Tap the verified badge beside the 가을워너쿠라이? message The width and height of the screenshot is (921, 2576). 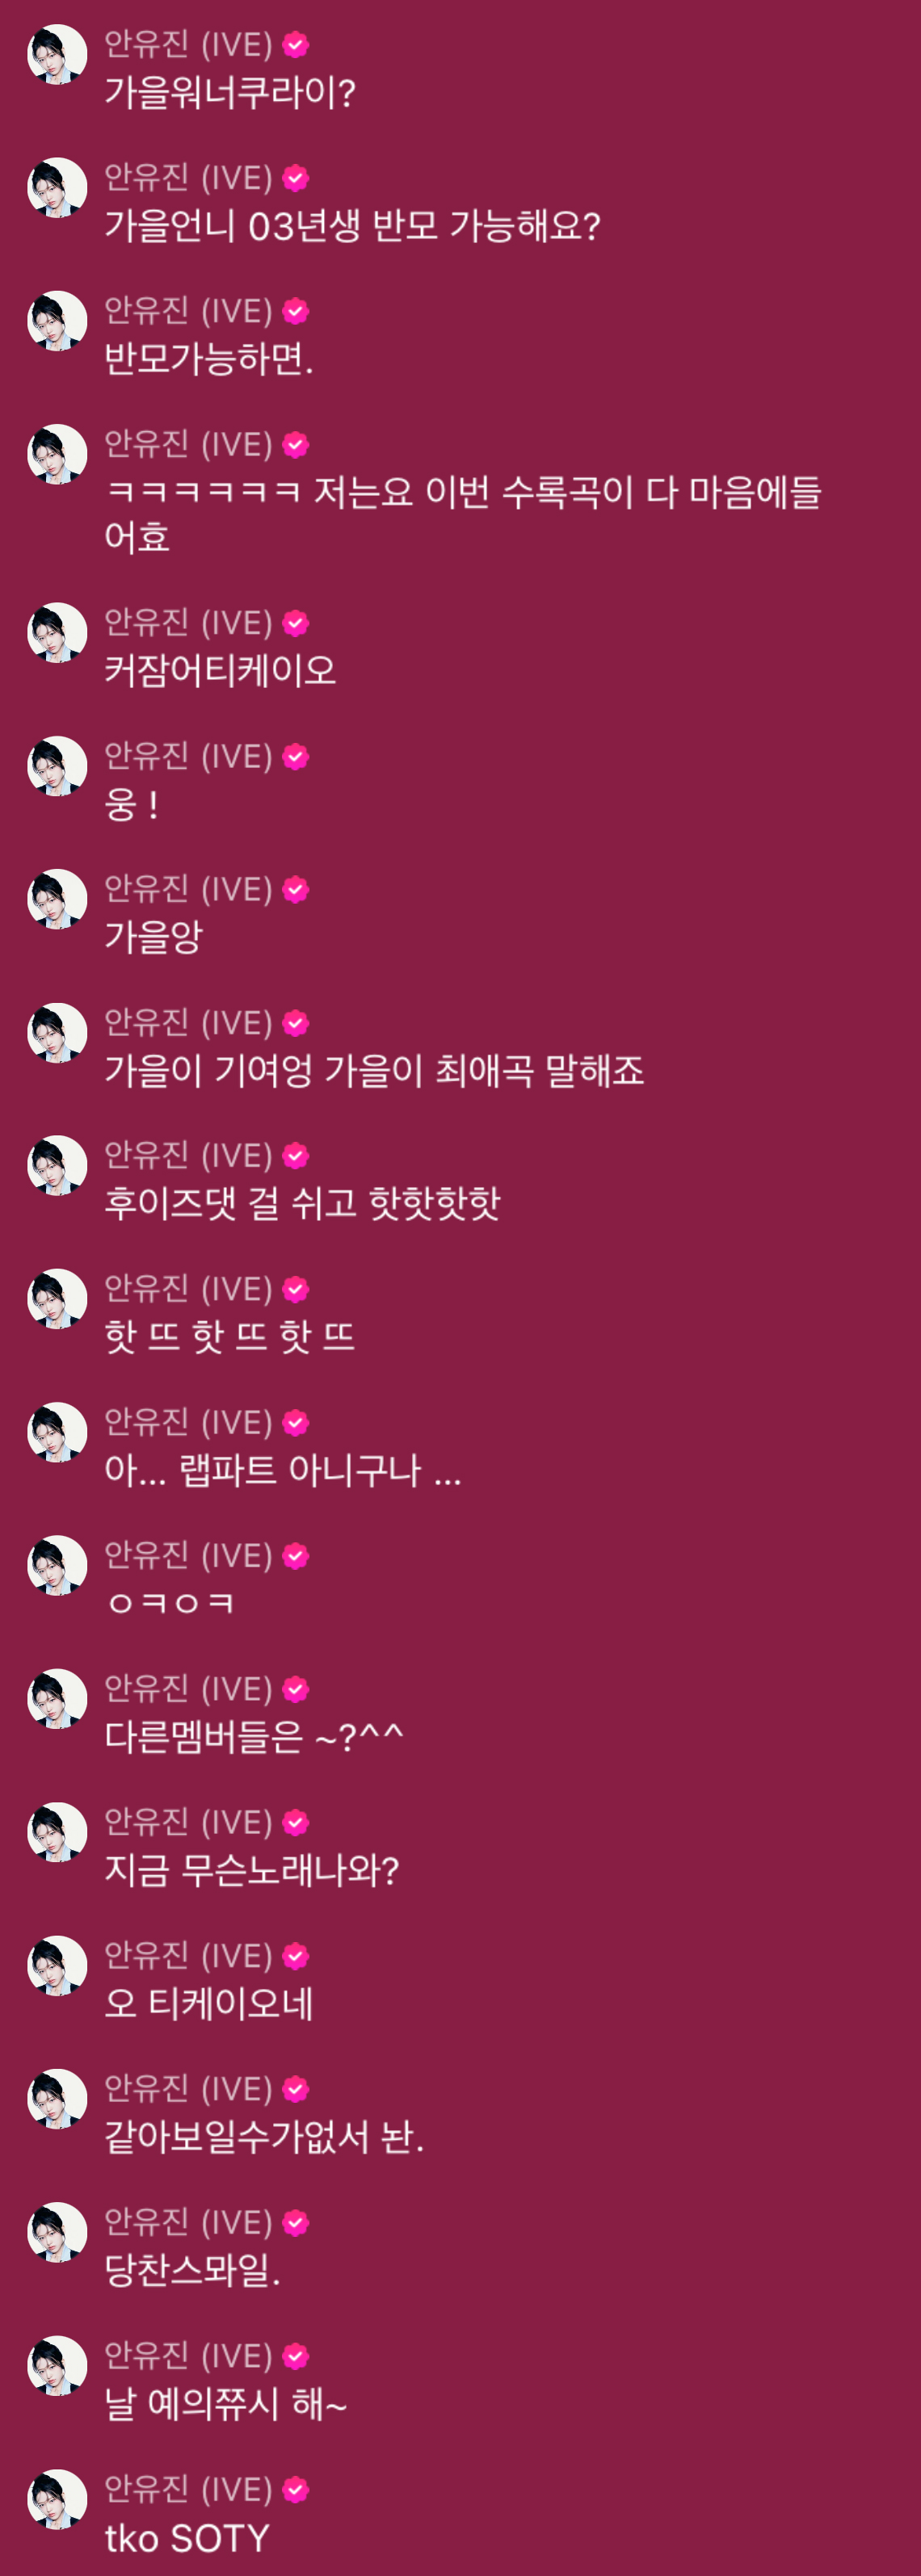(296, 45)
